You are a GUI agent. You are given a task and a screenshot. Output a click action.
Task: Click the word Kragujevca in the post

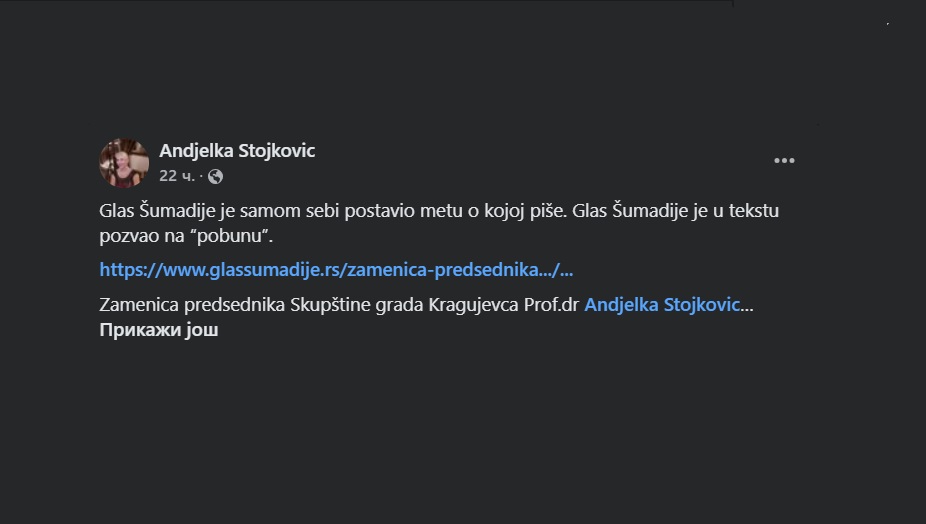(473, 305)
